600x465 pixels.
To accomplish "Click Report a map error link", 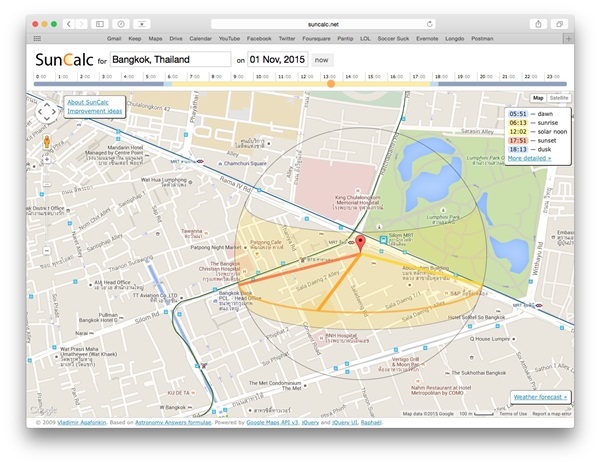I will pyautogui.click(x=551, y=414).
